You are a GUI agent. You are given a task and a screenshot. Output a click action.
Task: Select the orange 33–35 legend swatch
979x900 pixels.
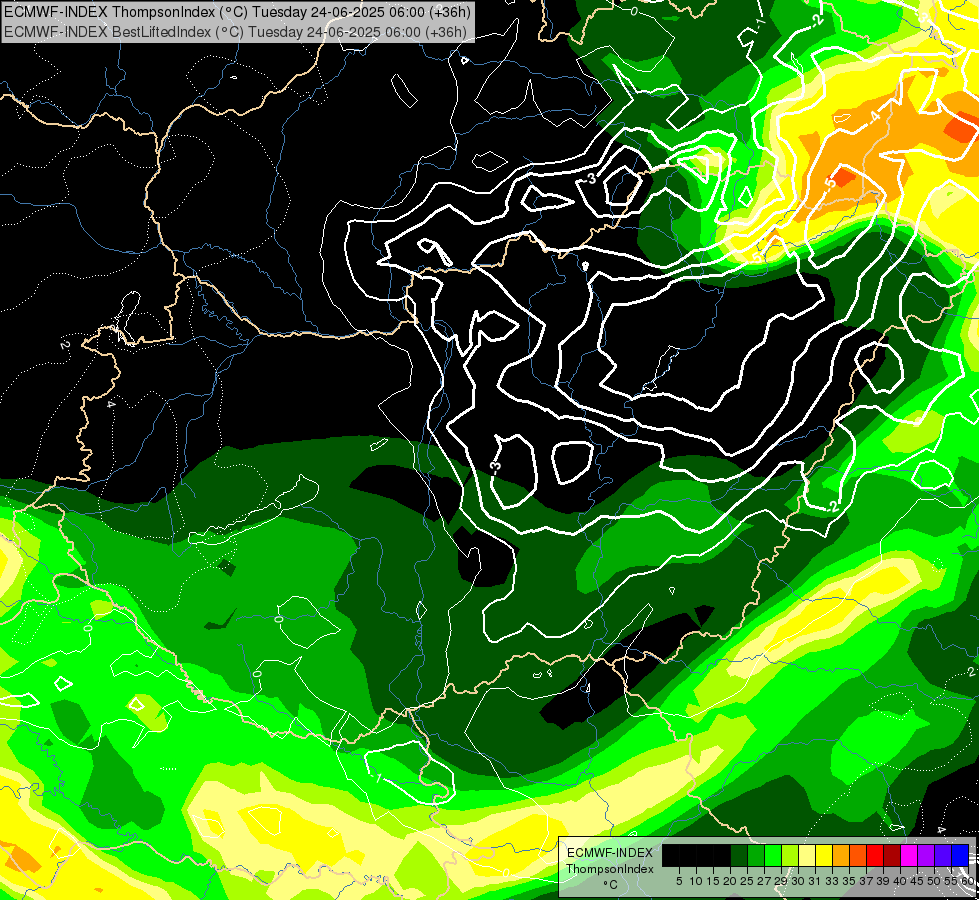pos(841,855)
